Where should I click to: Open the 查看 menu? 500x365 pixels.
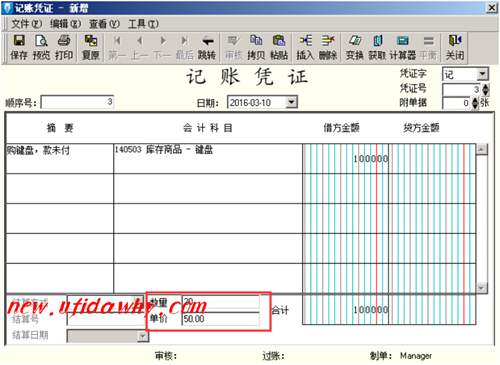pyautogui.click(x=104, y=24)
